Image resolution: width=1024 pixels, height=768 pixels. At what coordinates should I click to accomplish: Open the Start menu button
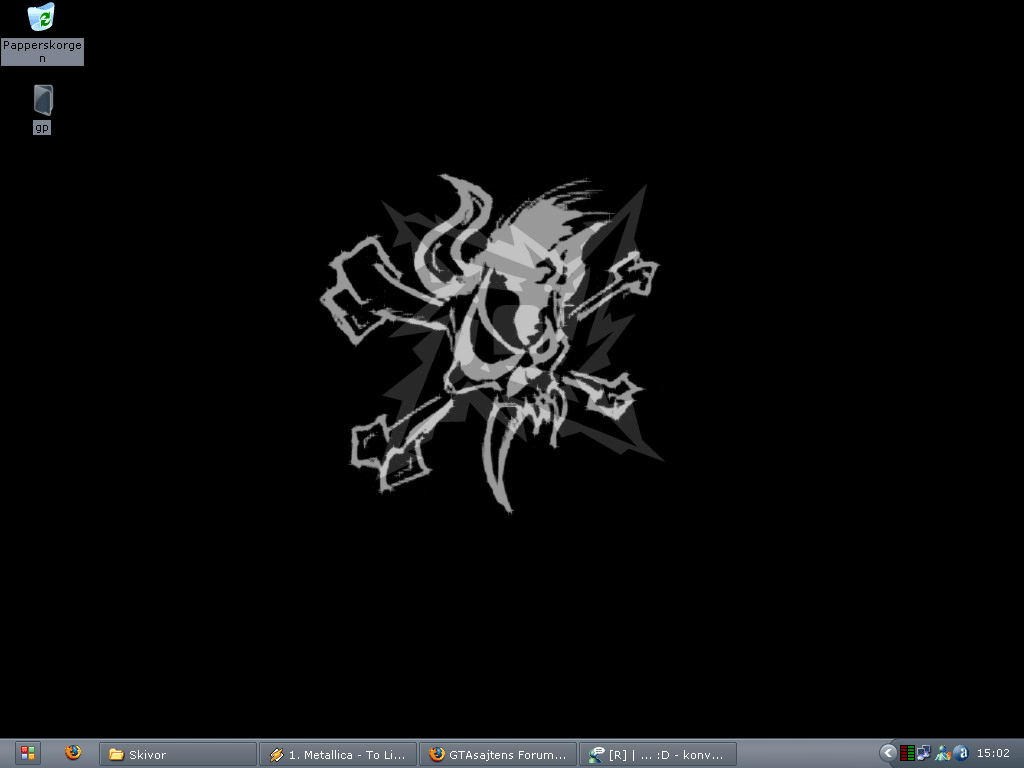(x=27, y=754)
